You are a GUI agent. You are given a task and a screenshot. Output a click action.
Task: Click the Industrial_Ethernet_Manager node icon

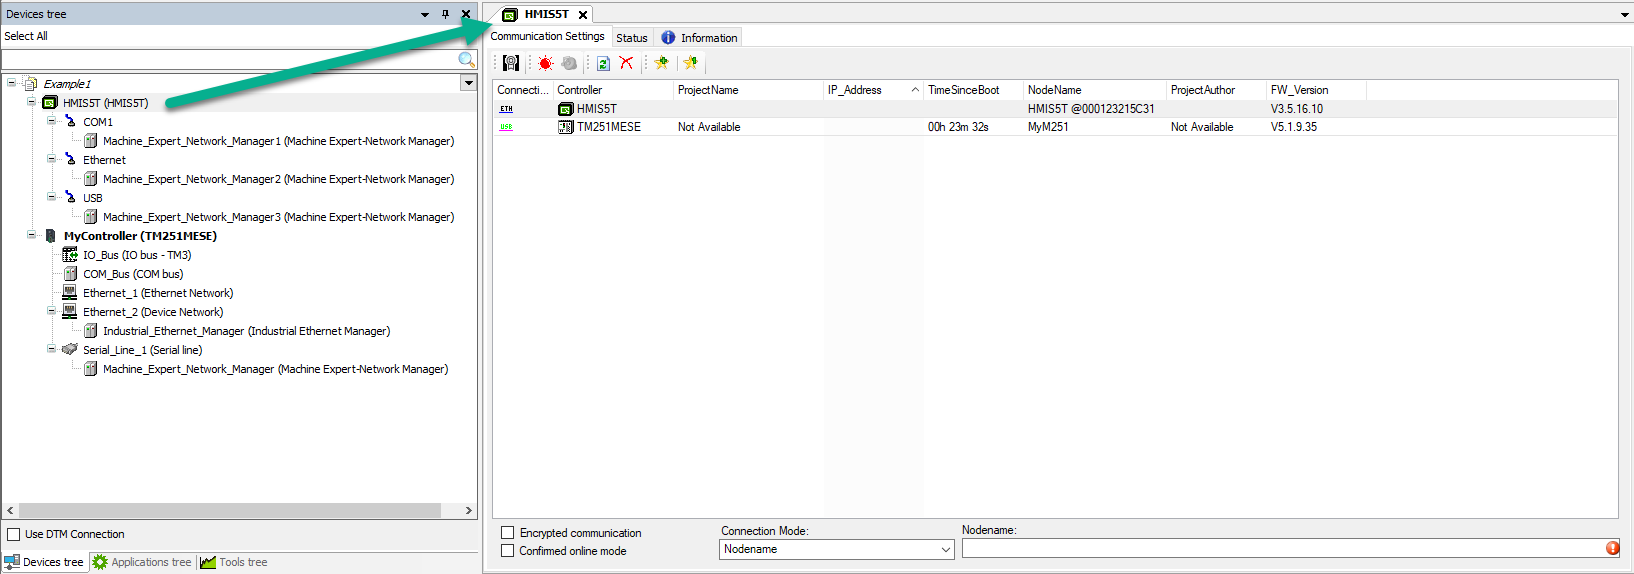90,331
